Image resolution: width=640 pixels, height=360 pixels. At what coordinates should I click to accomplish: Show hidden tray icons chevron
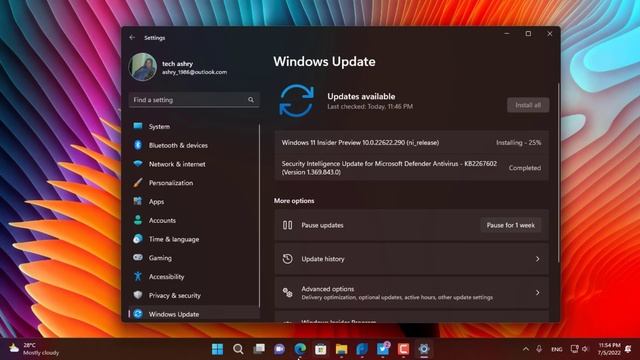[x=526, y=349]
